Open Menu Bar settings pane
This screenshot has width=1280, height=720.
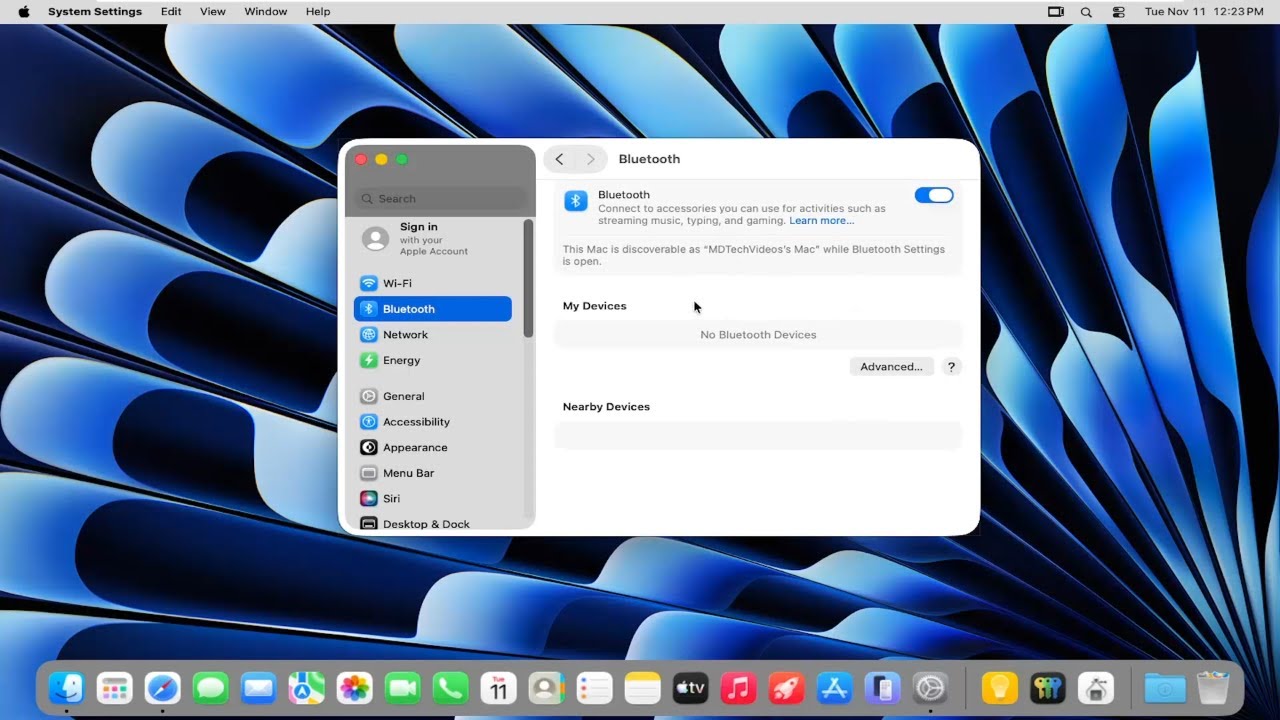coord(432,473)
